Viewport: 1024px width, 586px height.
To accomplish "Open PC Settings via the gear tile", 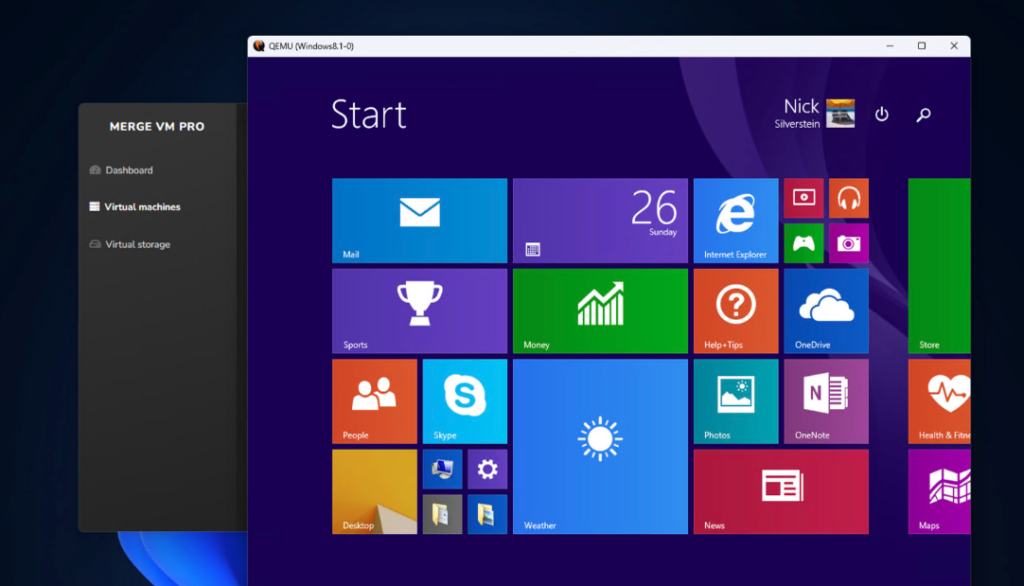I will point(487,468).
